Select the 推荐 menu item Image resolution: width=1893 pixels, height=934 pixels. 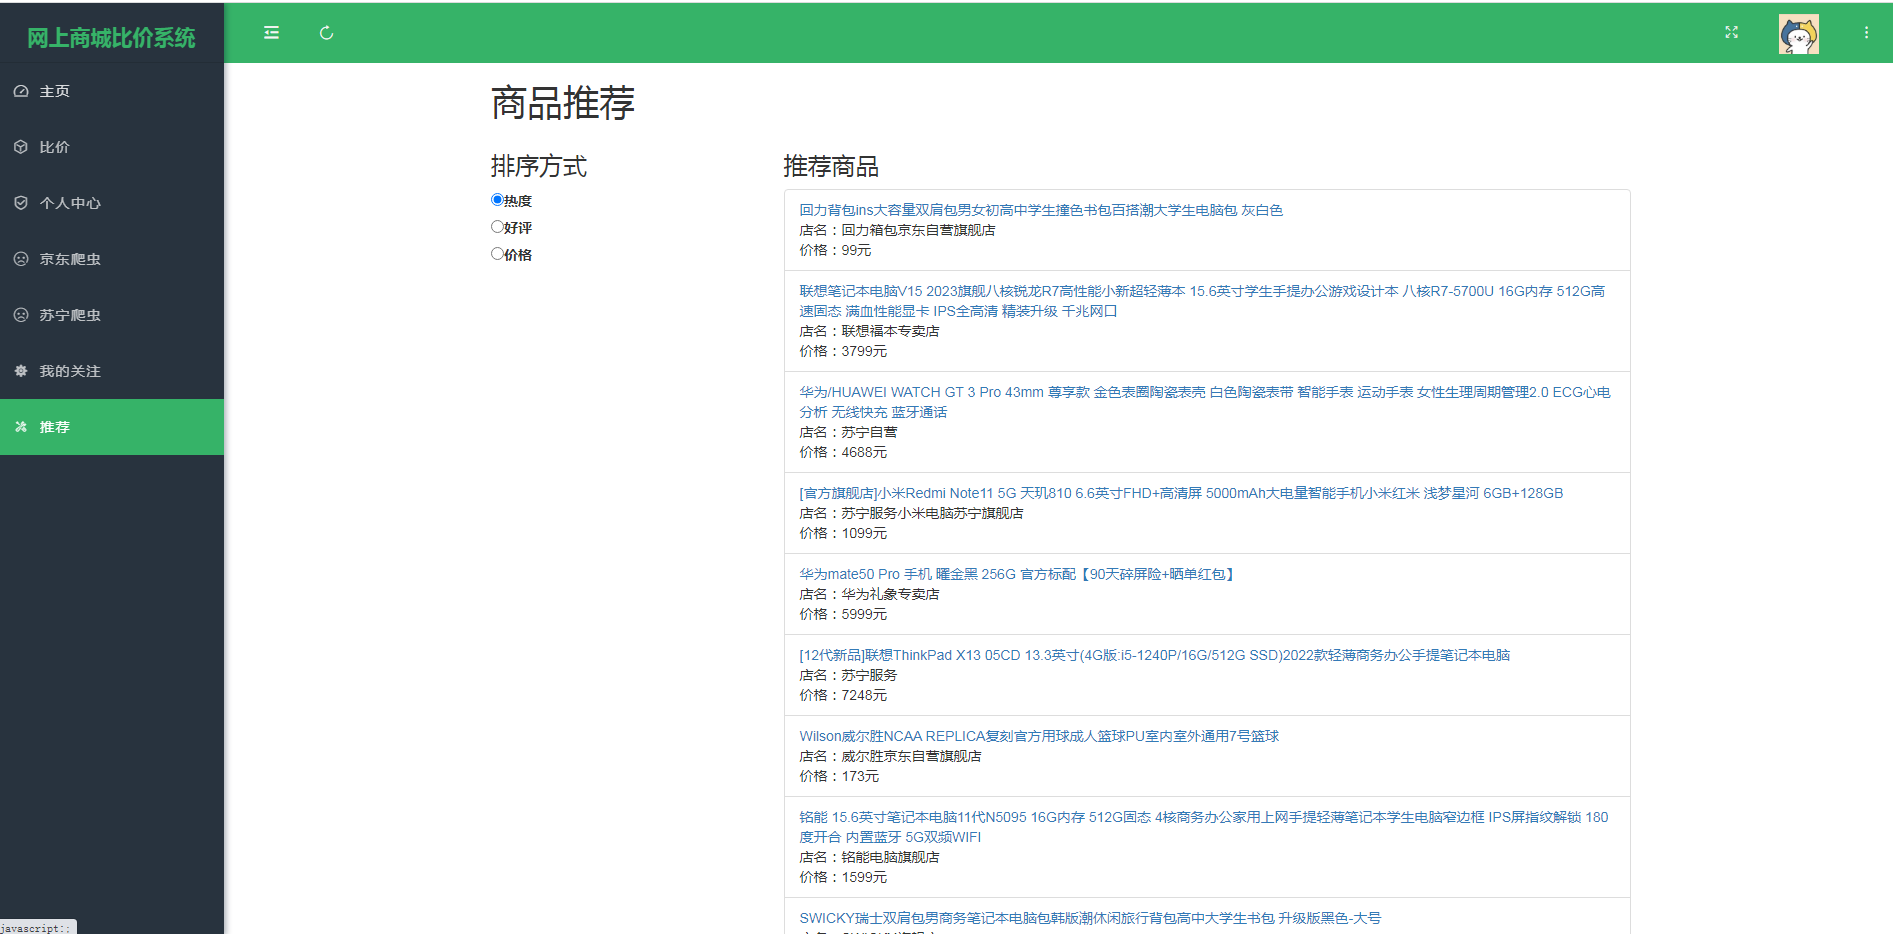tap(112, 427)
